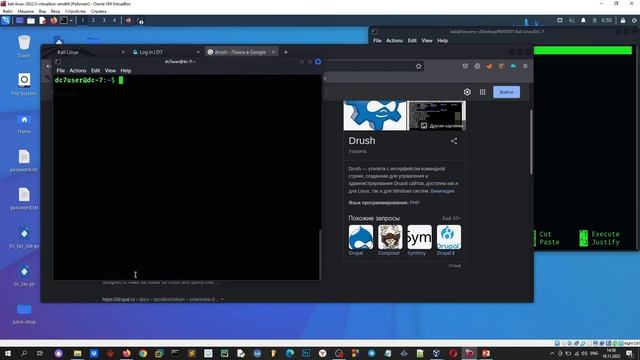
Task: Switch to workspace 3 in Kali panel
Action: pyautogui.click(x=104, y=20)
